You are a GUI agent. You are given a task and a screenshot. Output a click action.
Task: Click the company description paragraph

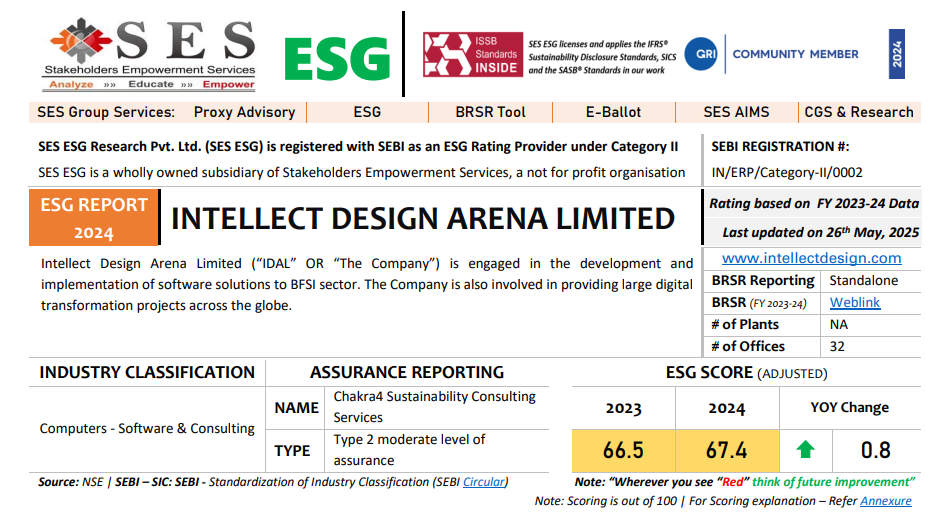(x=366, y=285)
